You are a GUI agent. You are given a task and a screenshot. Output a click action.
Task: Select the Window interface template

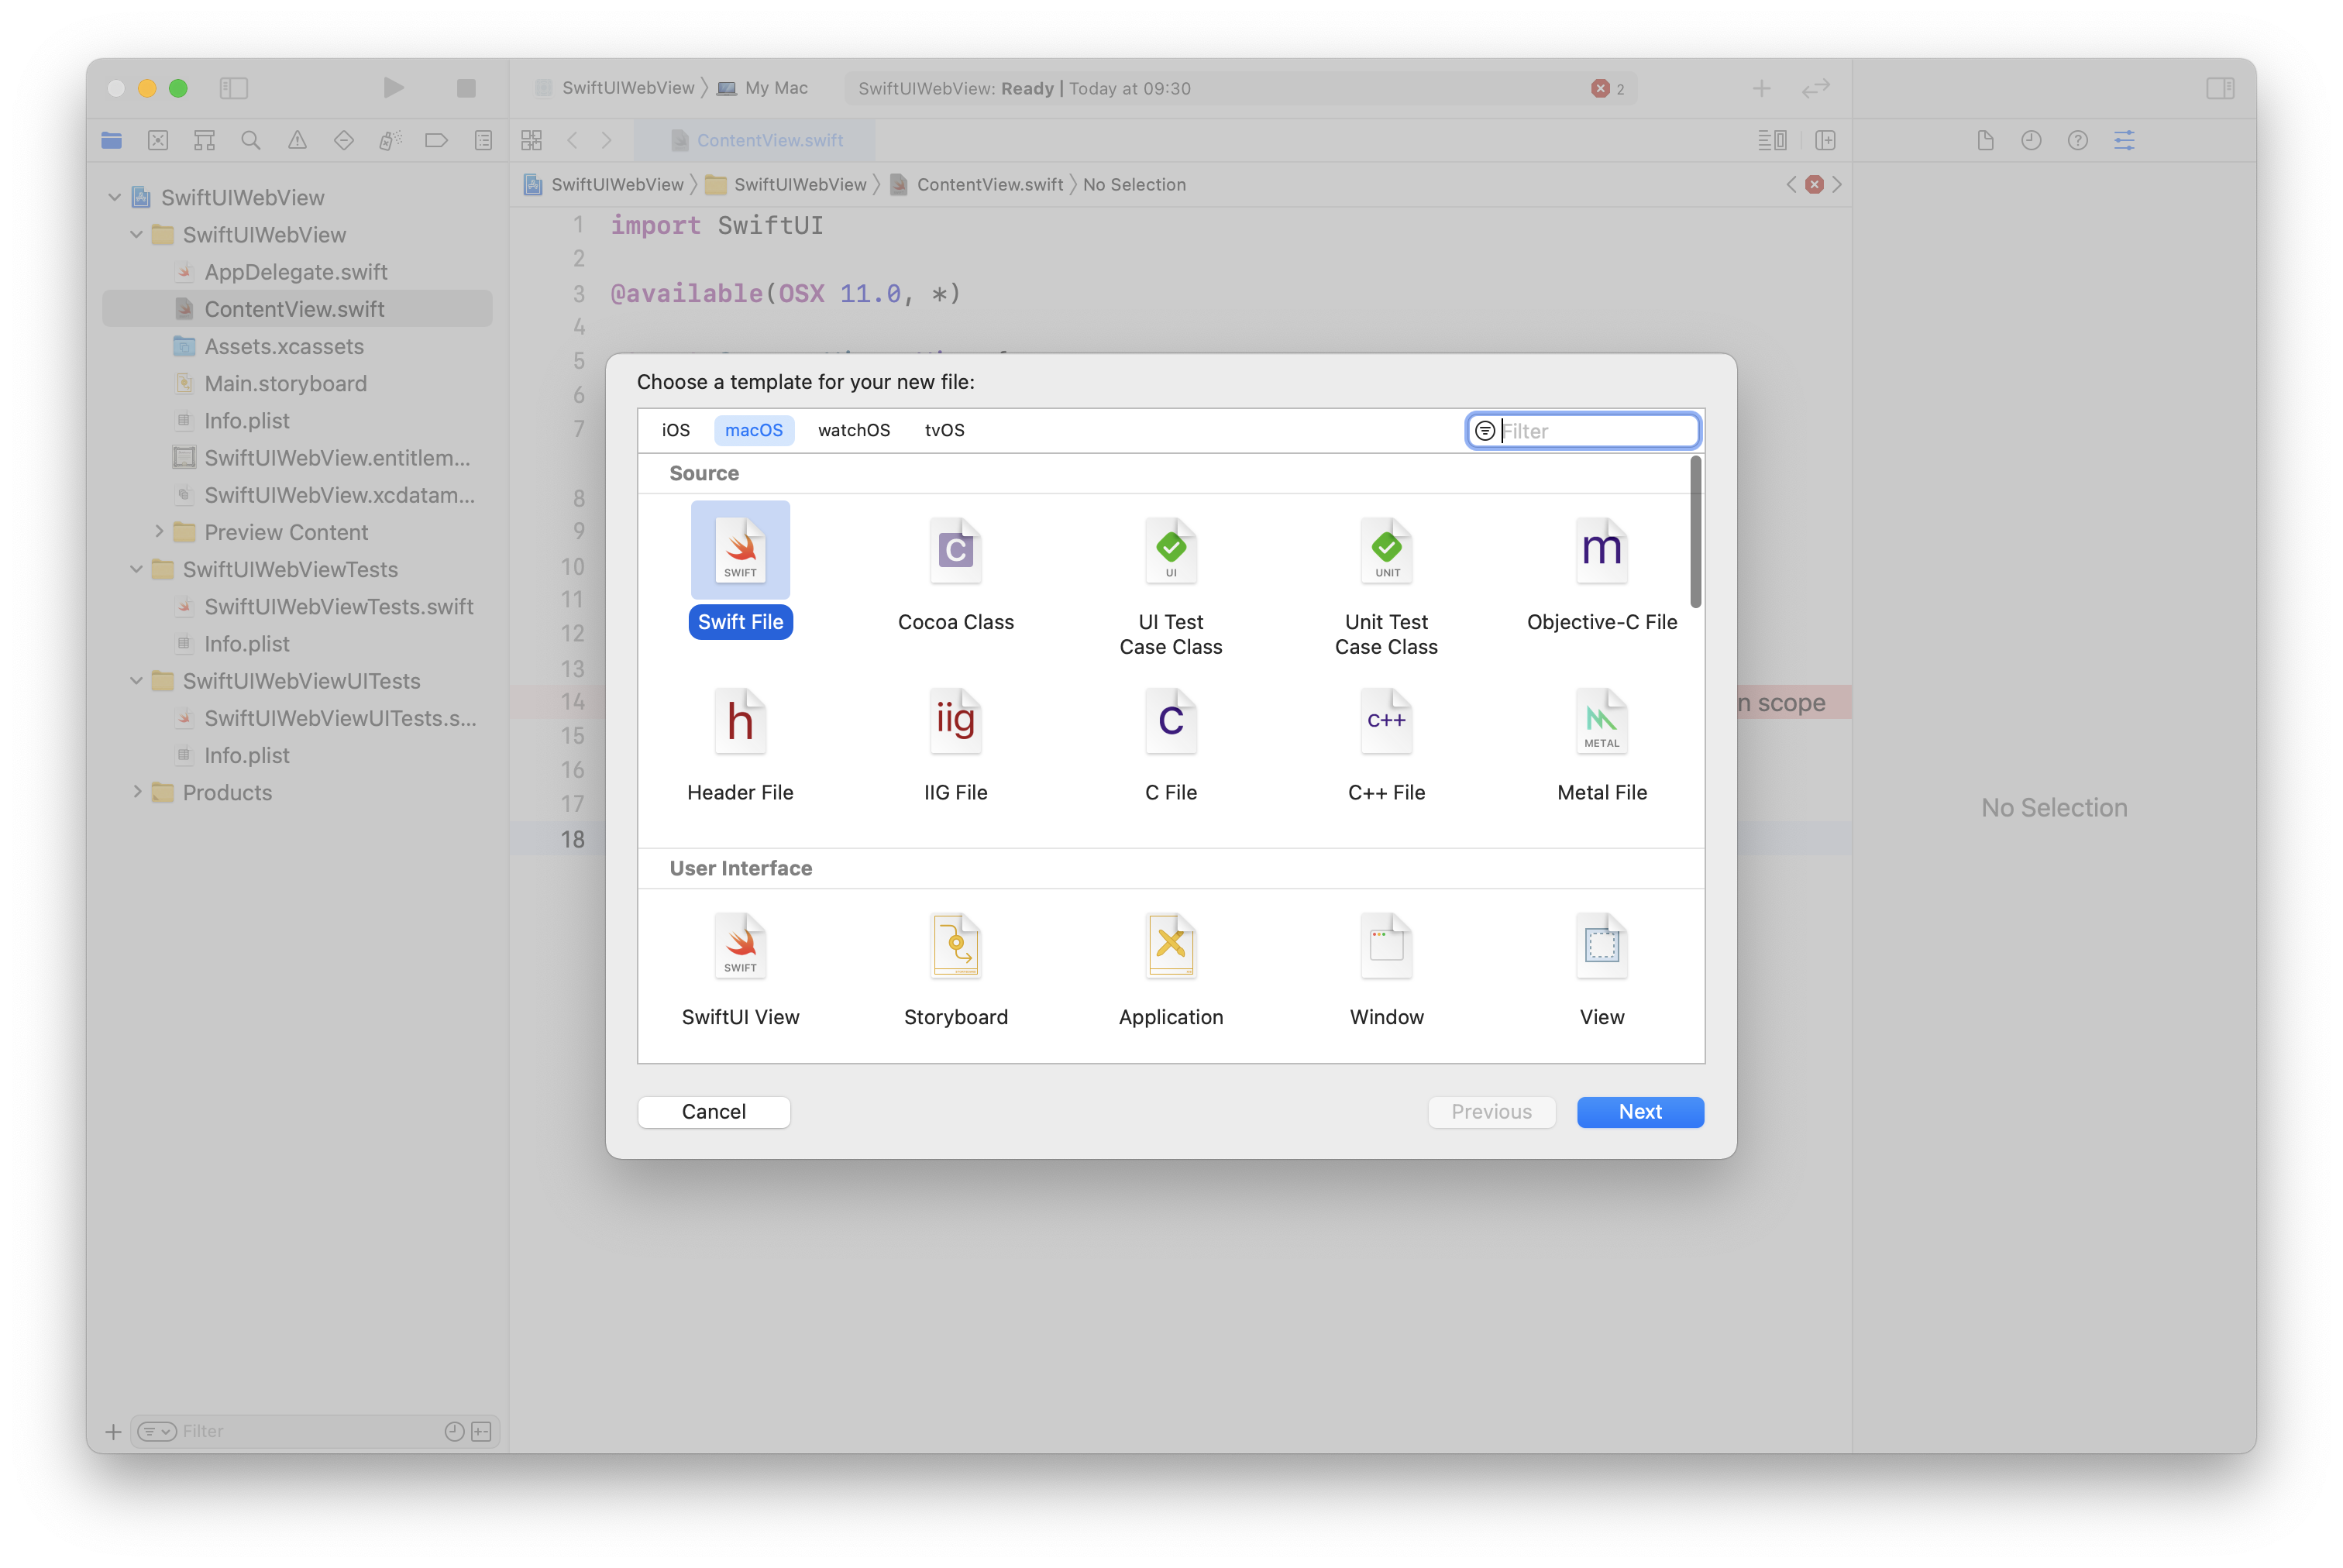(1386, 970)
